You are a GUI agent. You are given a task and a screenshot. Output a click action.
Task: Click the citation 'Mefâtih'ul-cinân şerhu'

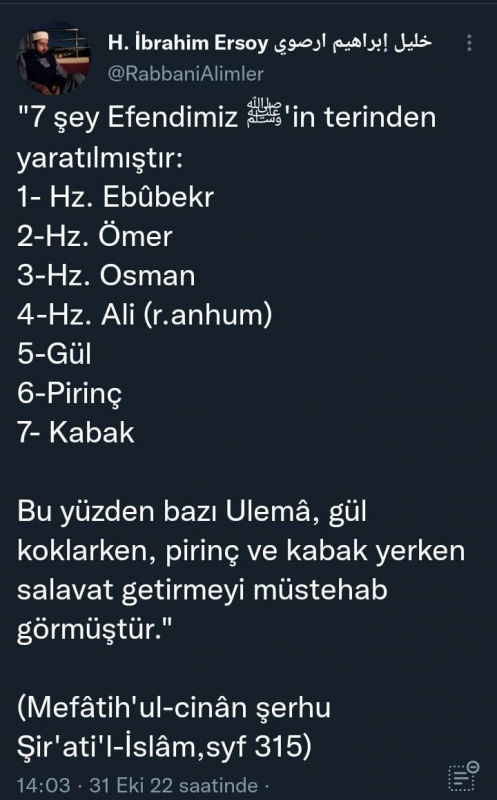point(174,707)
